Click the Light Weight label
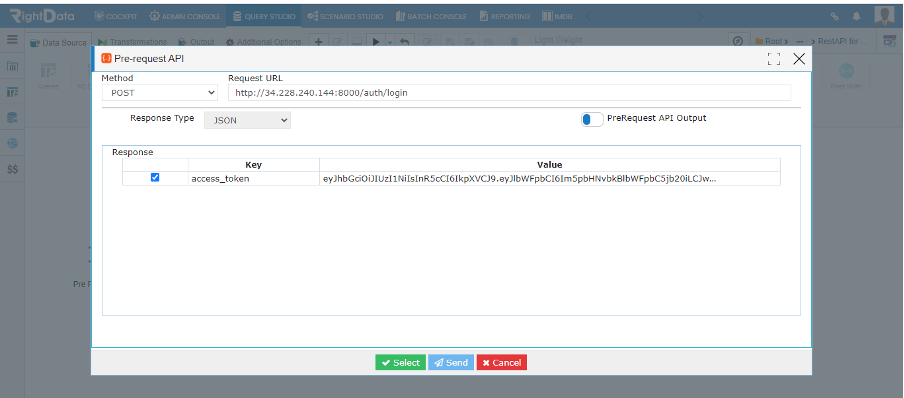904x398 pixels. tap(559, 40)
